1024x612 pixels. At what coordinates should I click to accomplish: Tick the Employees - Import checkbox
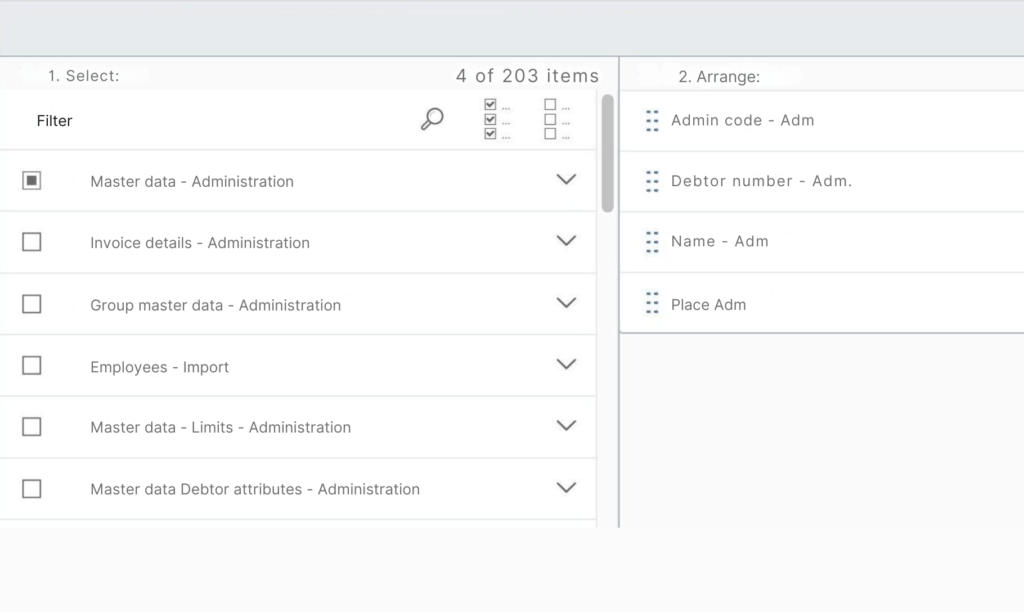click(x=32, y=366)
